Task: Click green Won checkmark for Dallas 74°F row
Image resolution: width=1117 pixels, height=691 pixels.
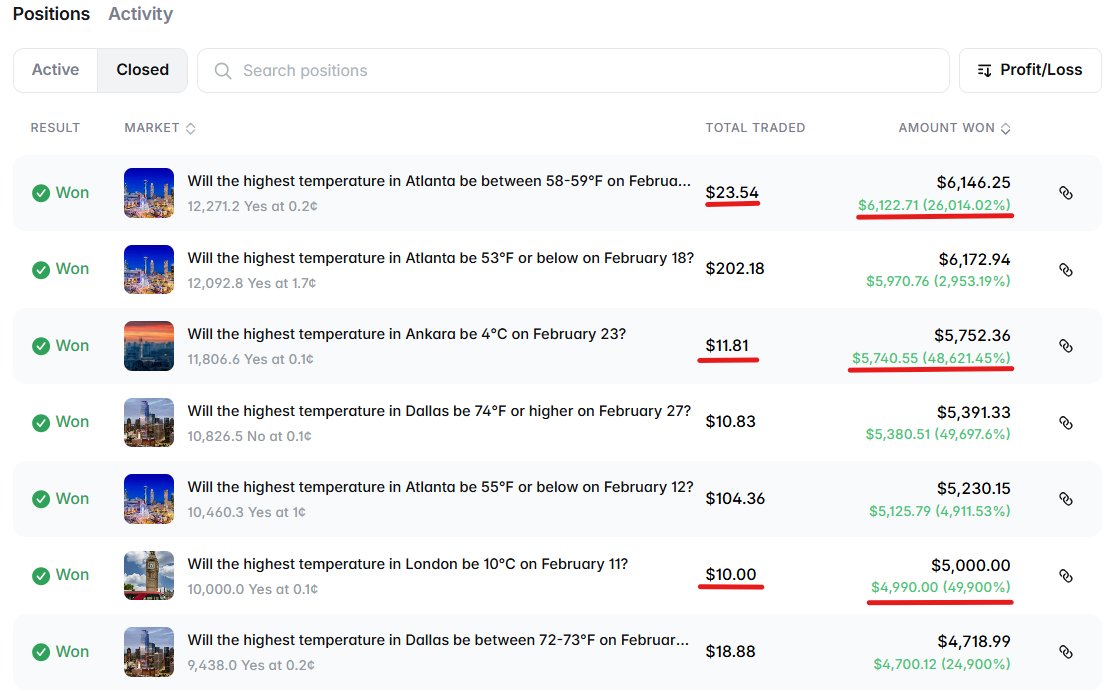Action: [x=41, y=422]
